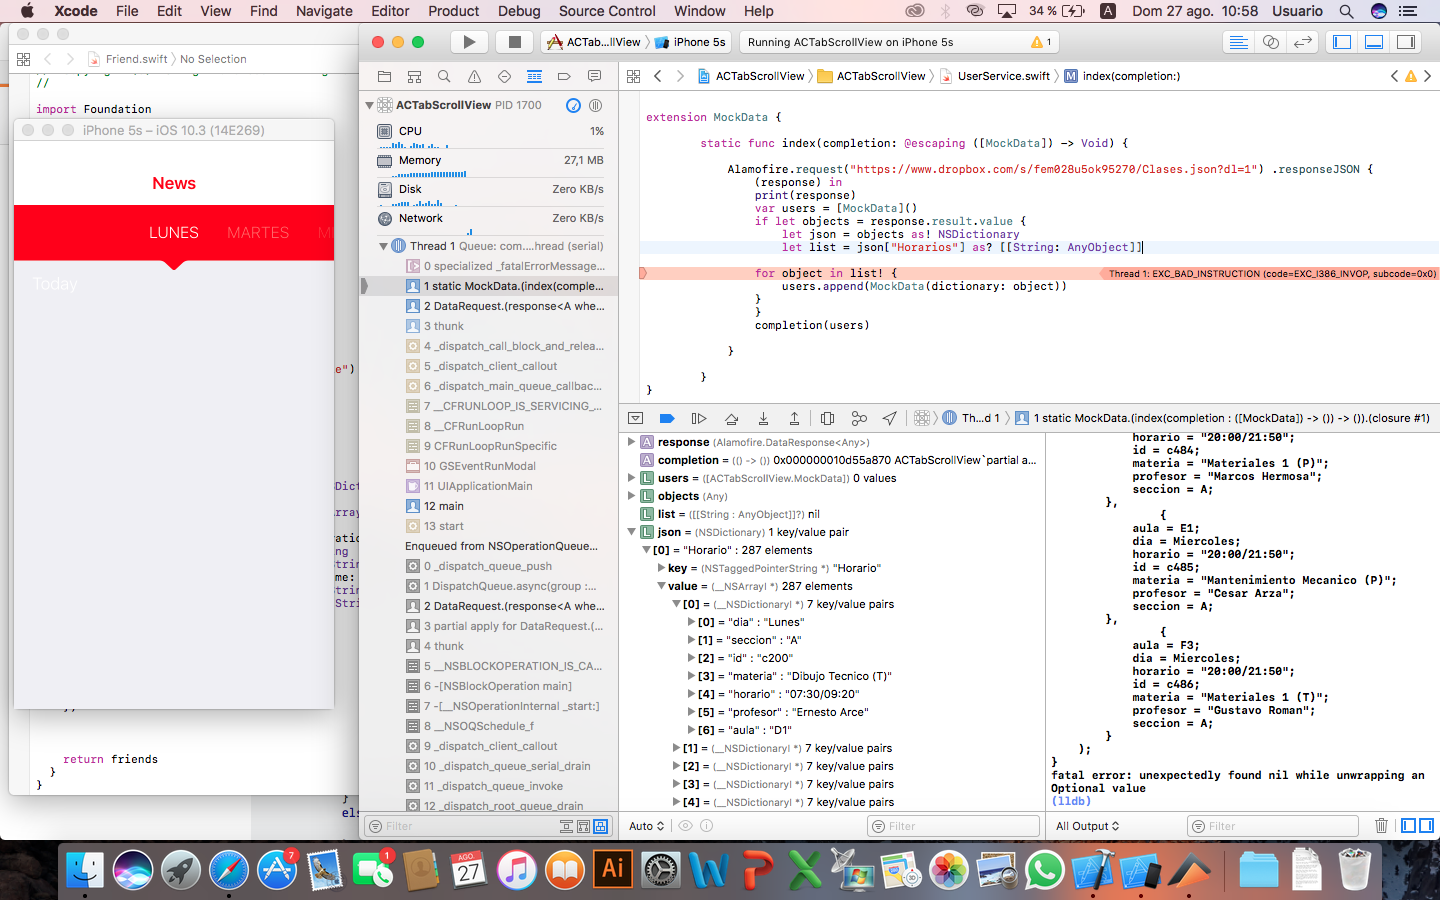This screenshot has height=900, width=1440.
Task: Choose iPhone 5s run destination
Action: (690, 42)
